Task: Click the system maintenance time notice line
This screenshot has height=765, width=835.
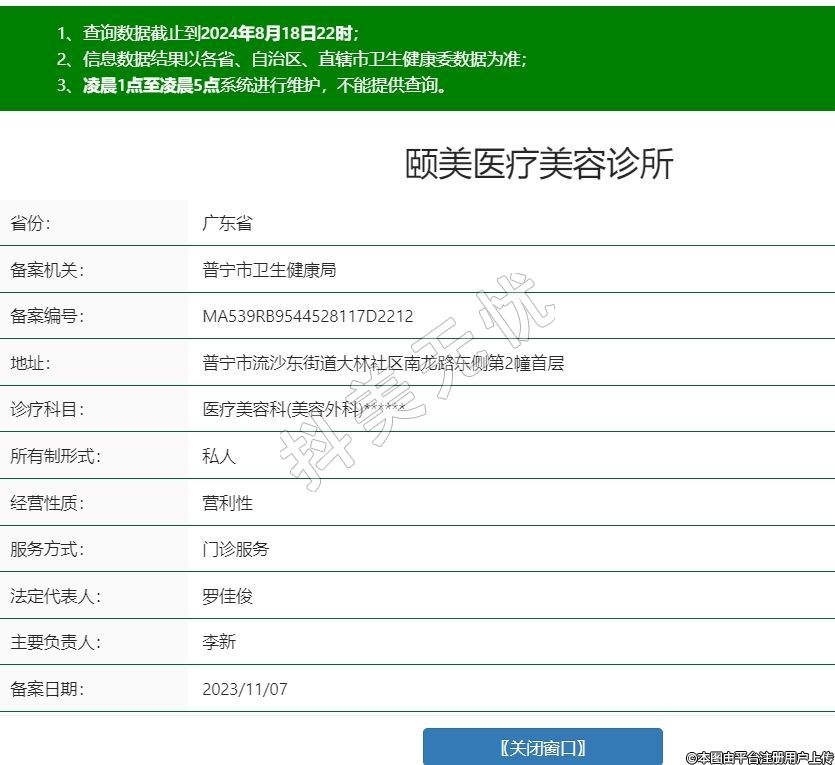Action: (252, 85)
